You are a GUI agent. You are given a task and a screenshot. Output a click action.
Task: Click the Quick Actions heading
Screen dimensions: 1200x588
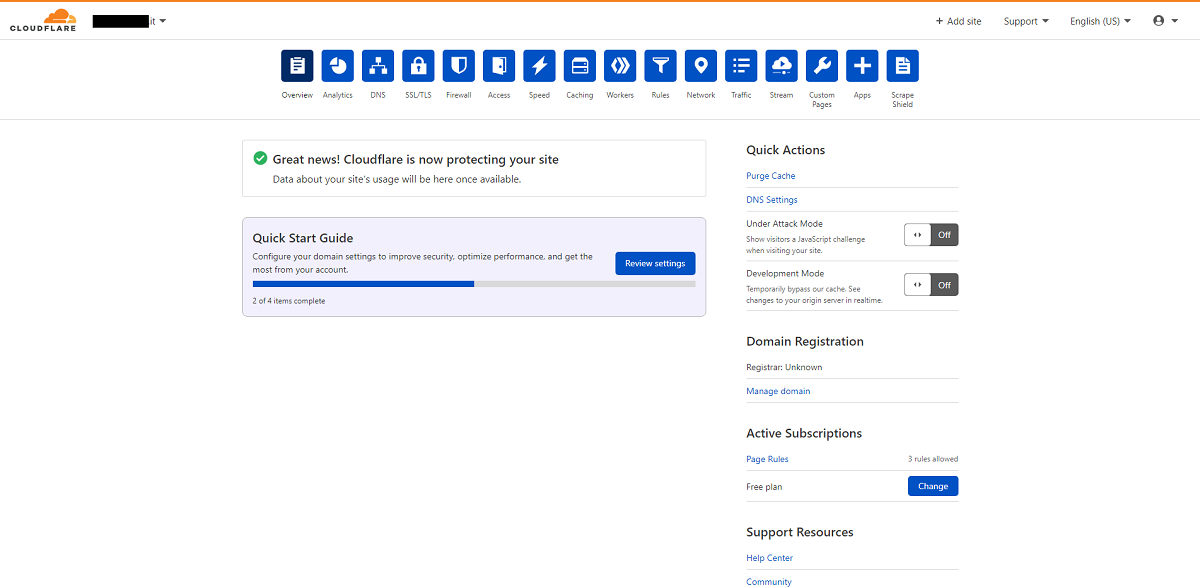(786, 150)
